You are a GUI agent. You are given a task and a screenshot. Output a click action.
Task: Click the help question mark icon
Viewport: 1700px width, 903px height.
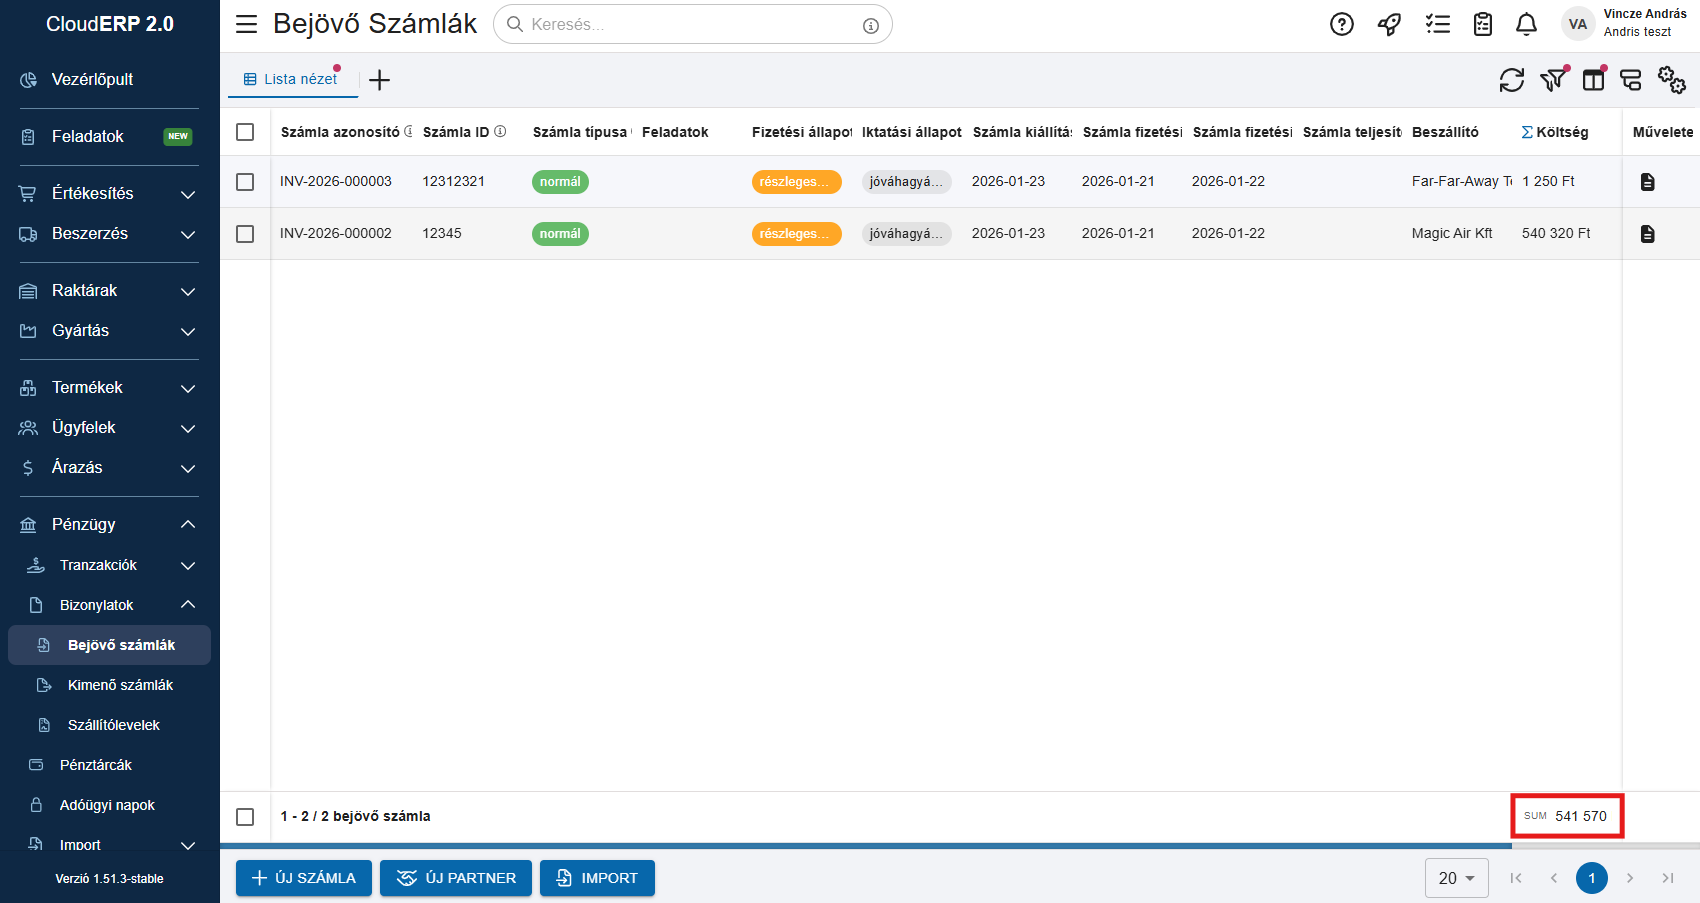coord(1341,24)
